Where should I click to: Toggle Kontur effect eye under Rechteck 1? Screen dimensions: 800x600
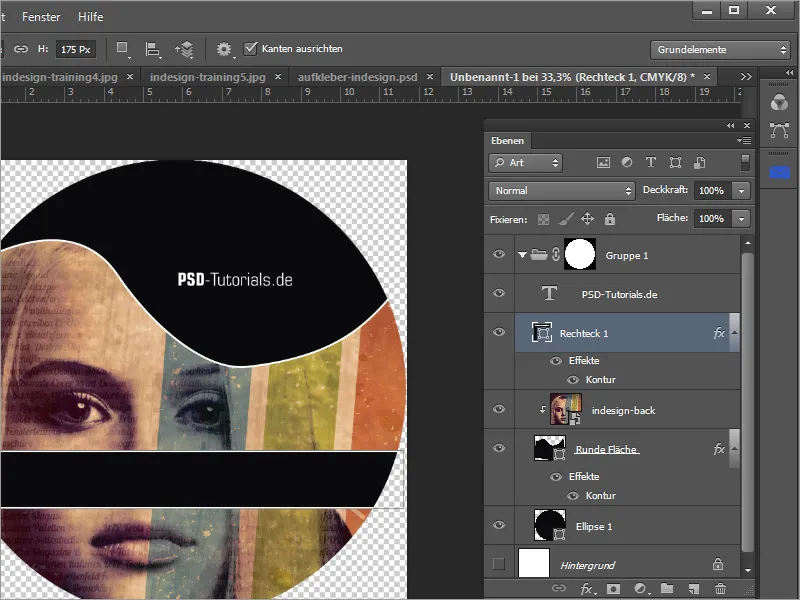click(x=573, y=380)
